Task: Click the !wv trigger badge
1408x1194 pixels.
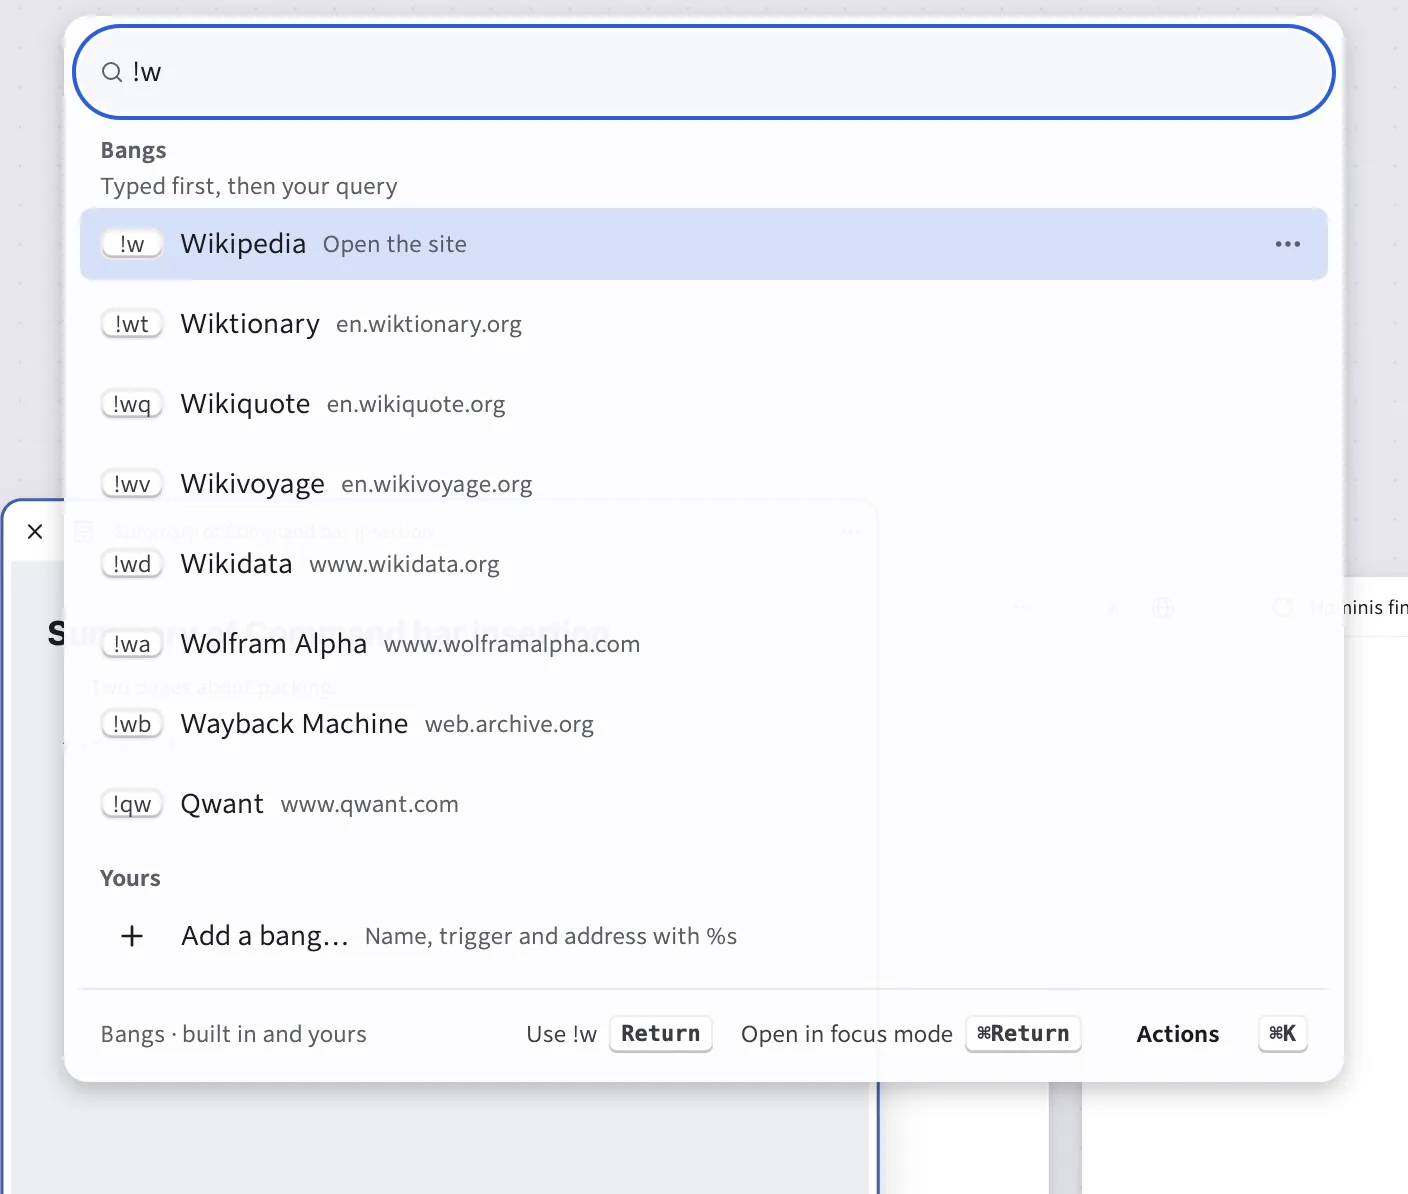Action: point(132,484)
